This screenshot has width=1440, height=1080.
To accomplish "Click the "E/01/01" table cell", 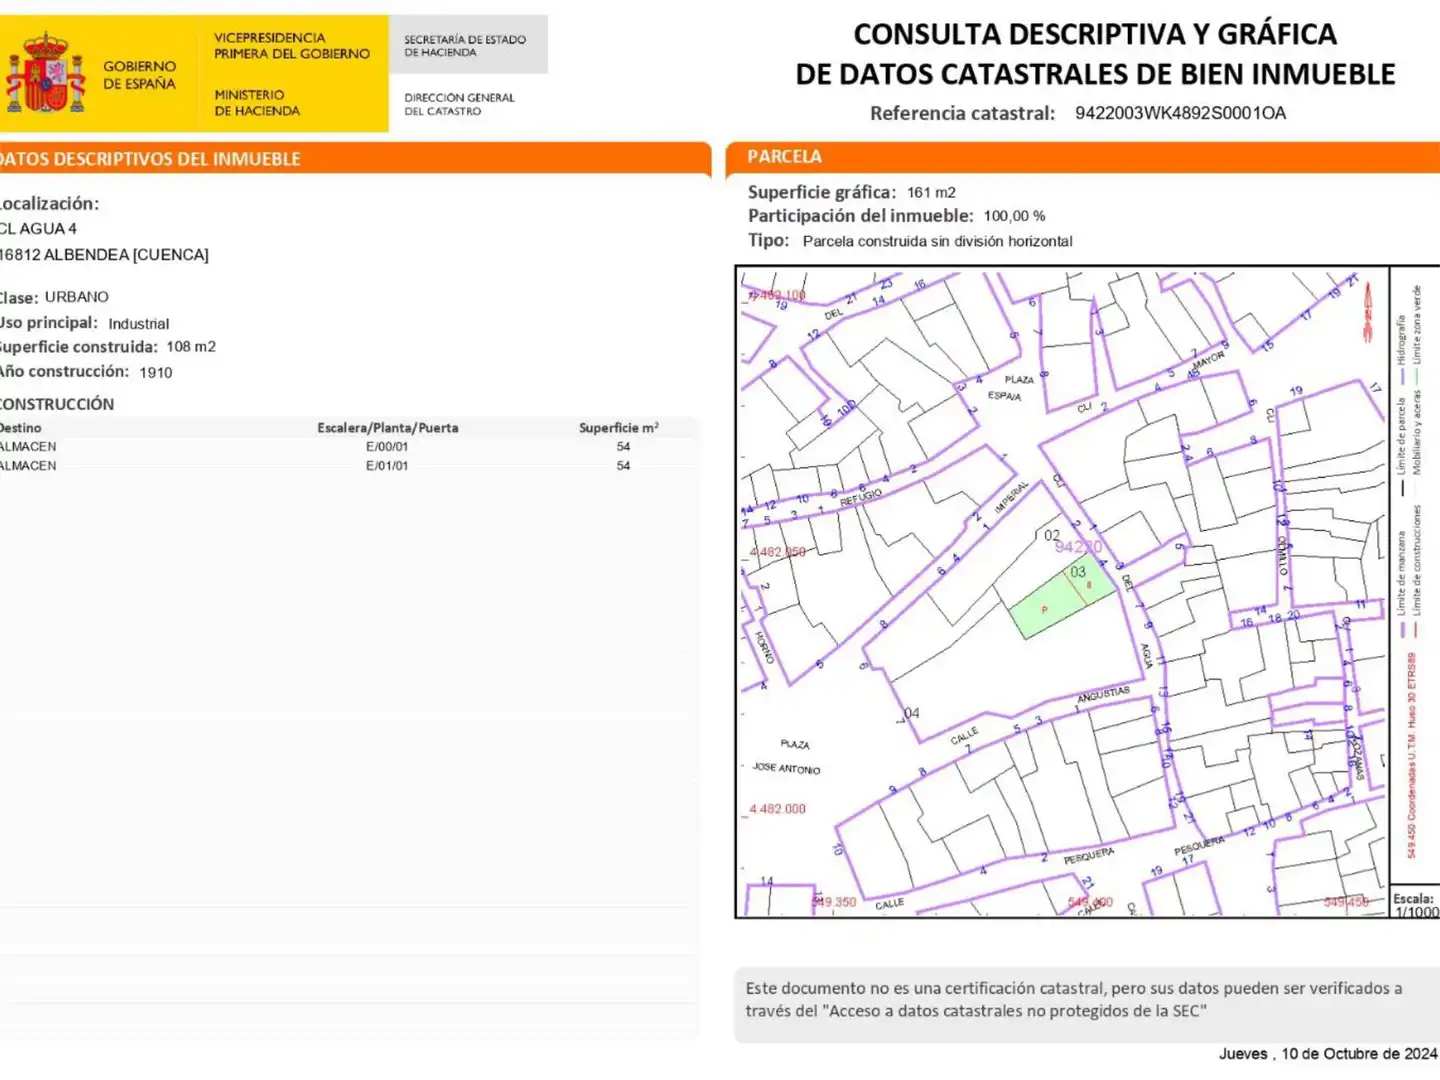I will click(x=387, y=466).
